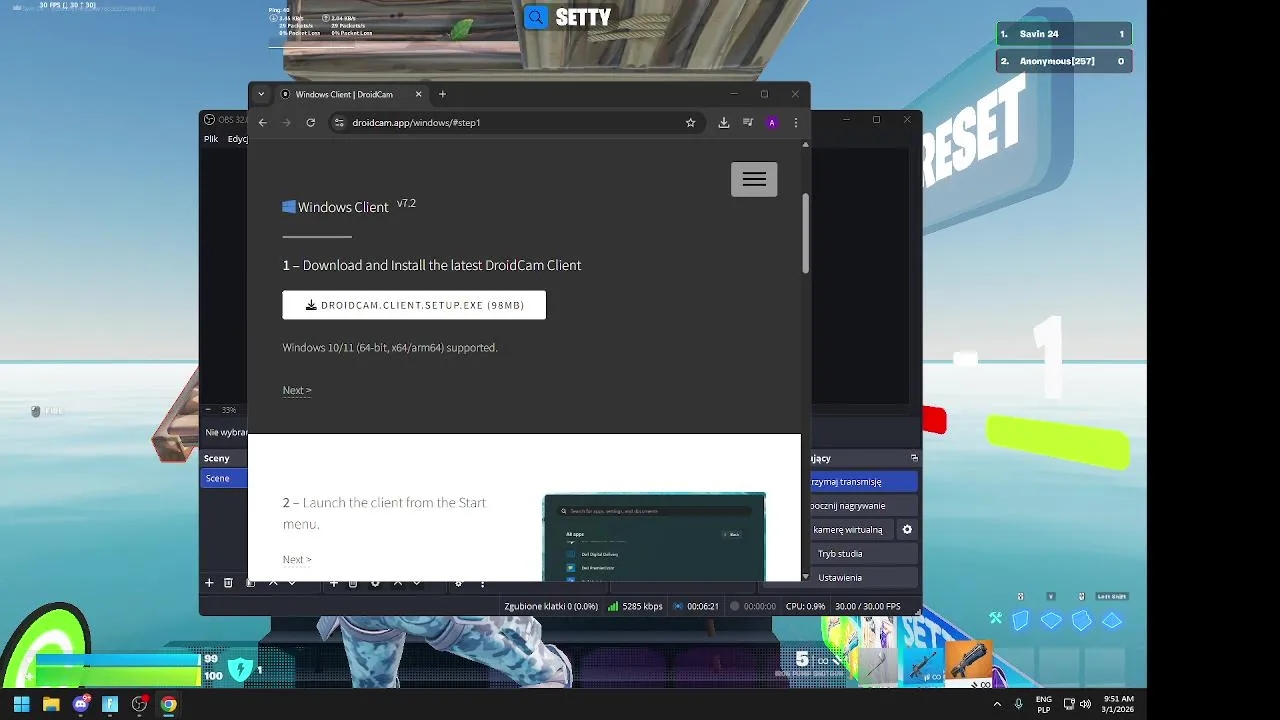Open Chrome three-dot menu
Screen dimensions: 1280x720
(796, 122)
